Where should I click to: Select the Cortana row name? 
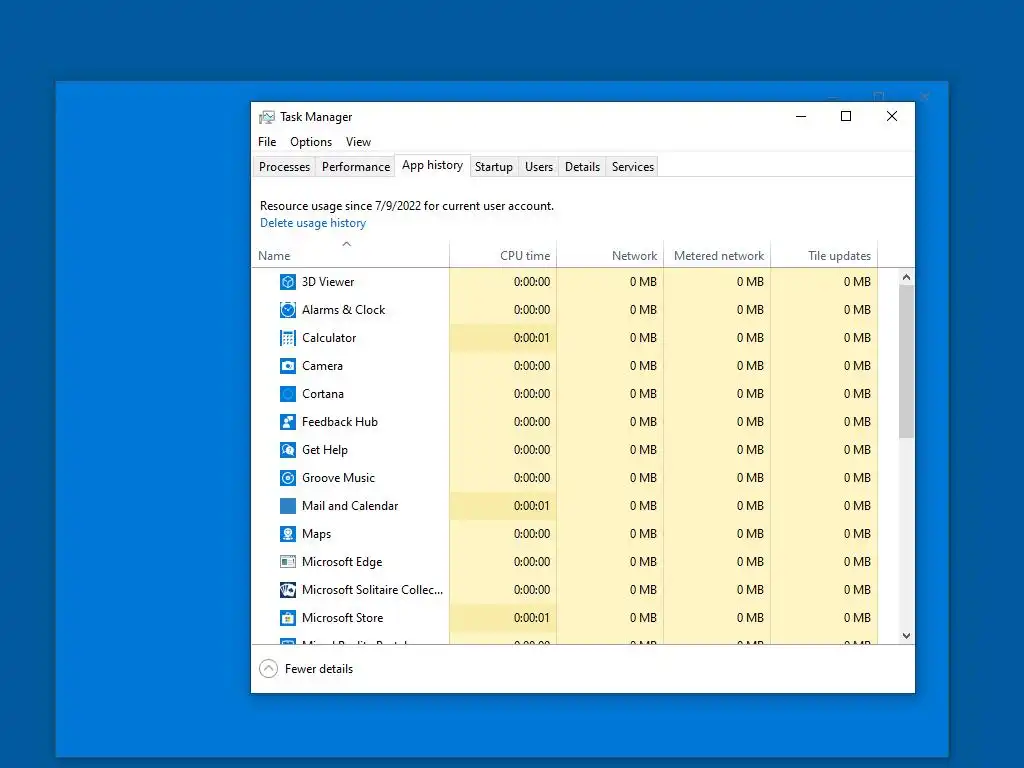tap(323, 394)
